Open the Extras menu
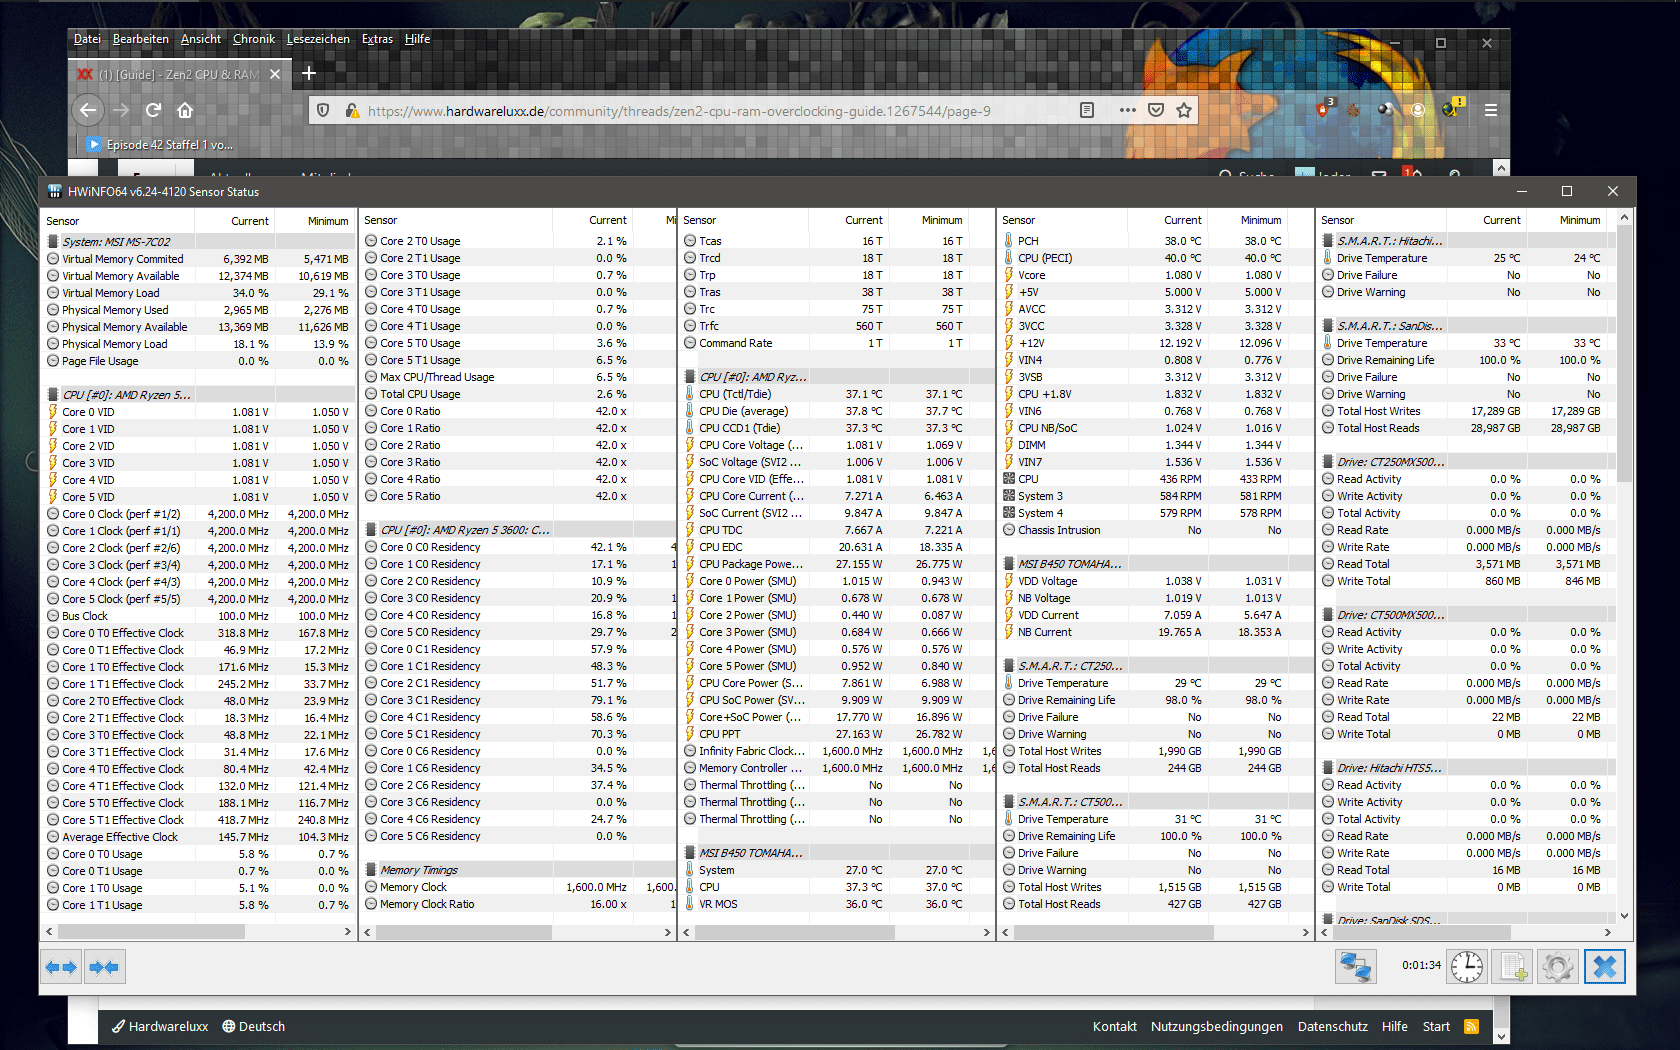Viewport: 1680px width, 1050px height. click(x=377, y=39)
